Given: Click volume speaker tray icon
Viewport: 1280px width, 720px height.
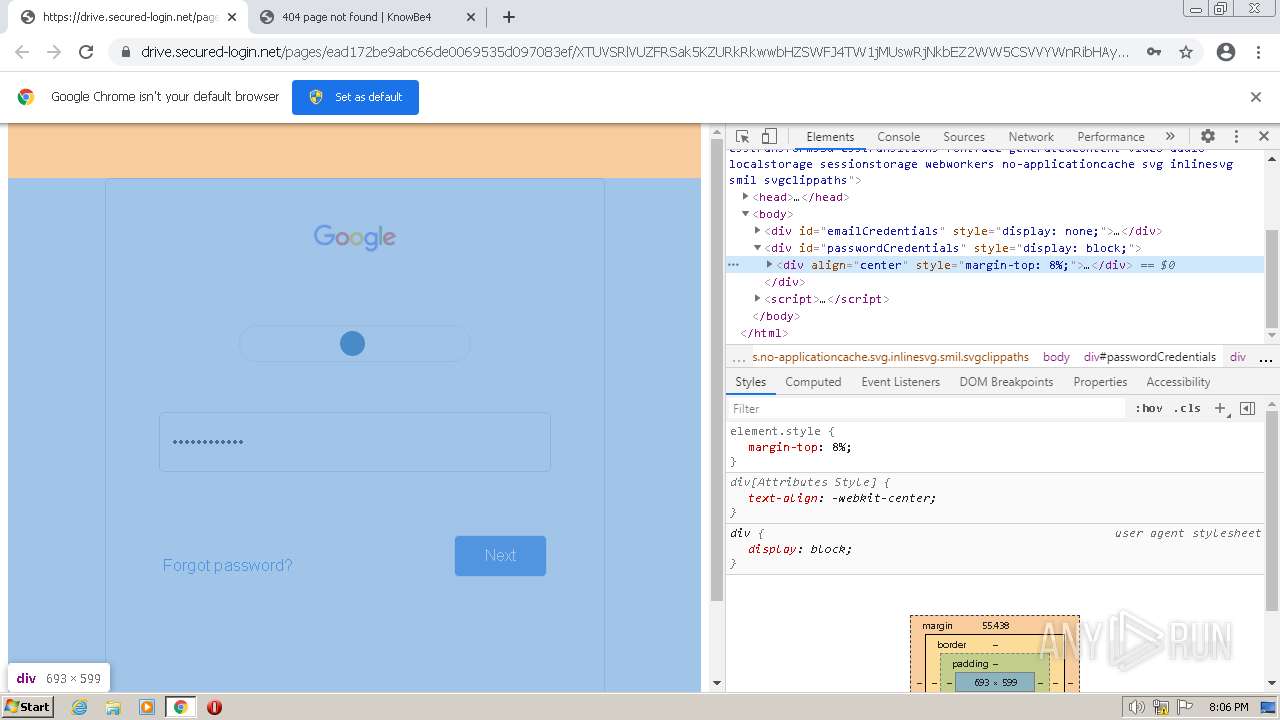Looking at the screenshot, I should coord(1137,707).
